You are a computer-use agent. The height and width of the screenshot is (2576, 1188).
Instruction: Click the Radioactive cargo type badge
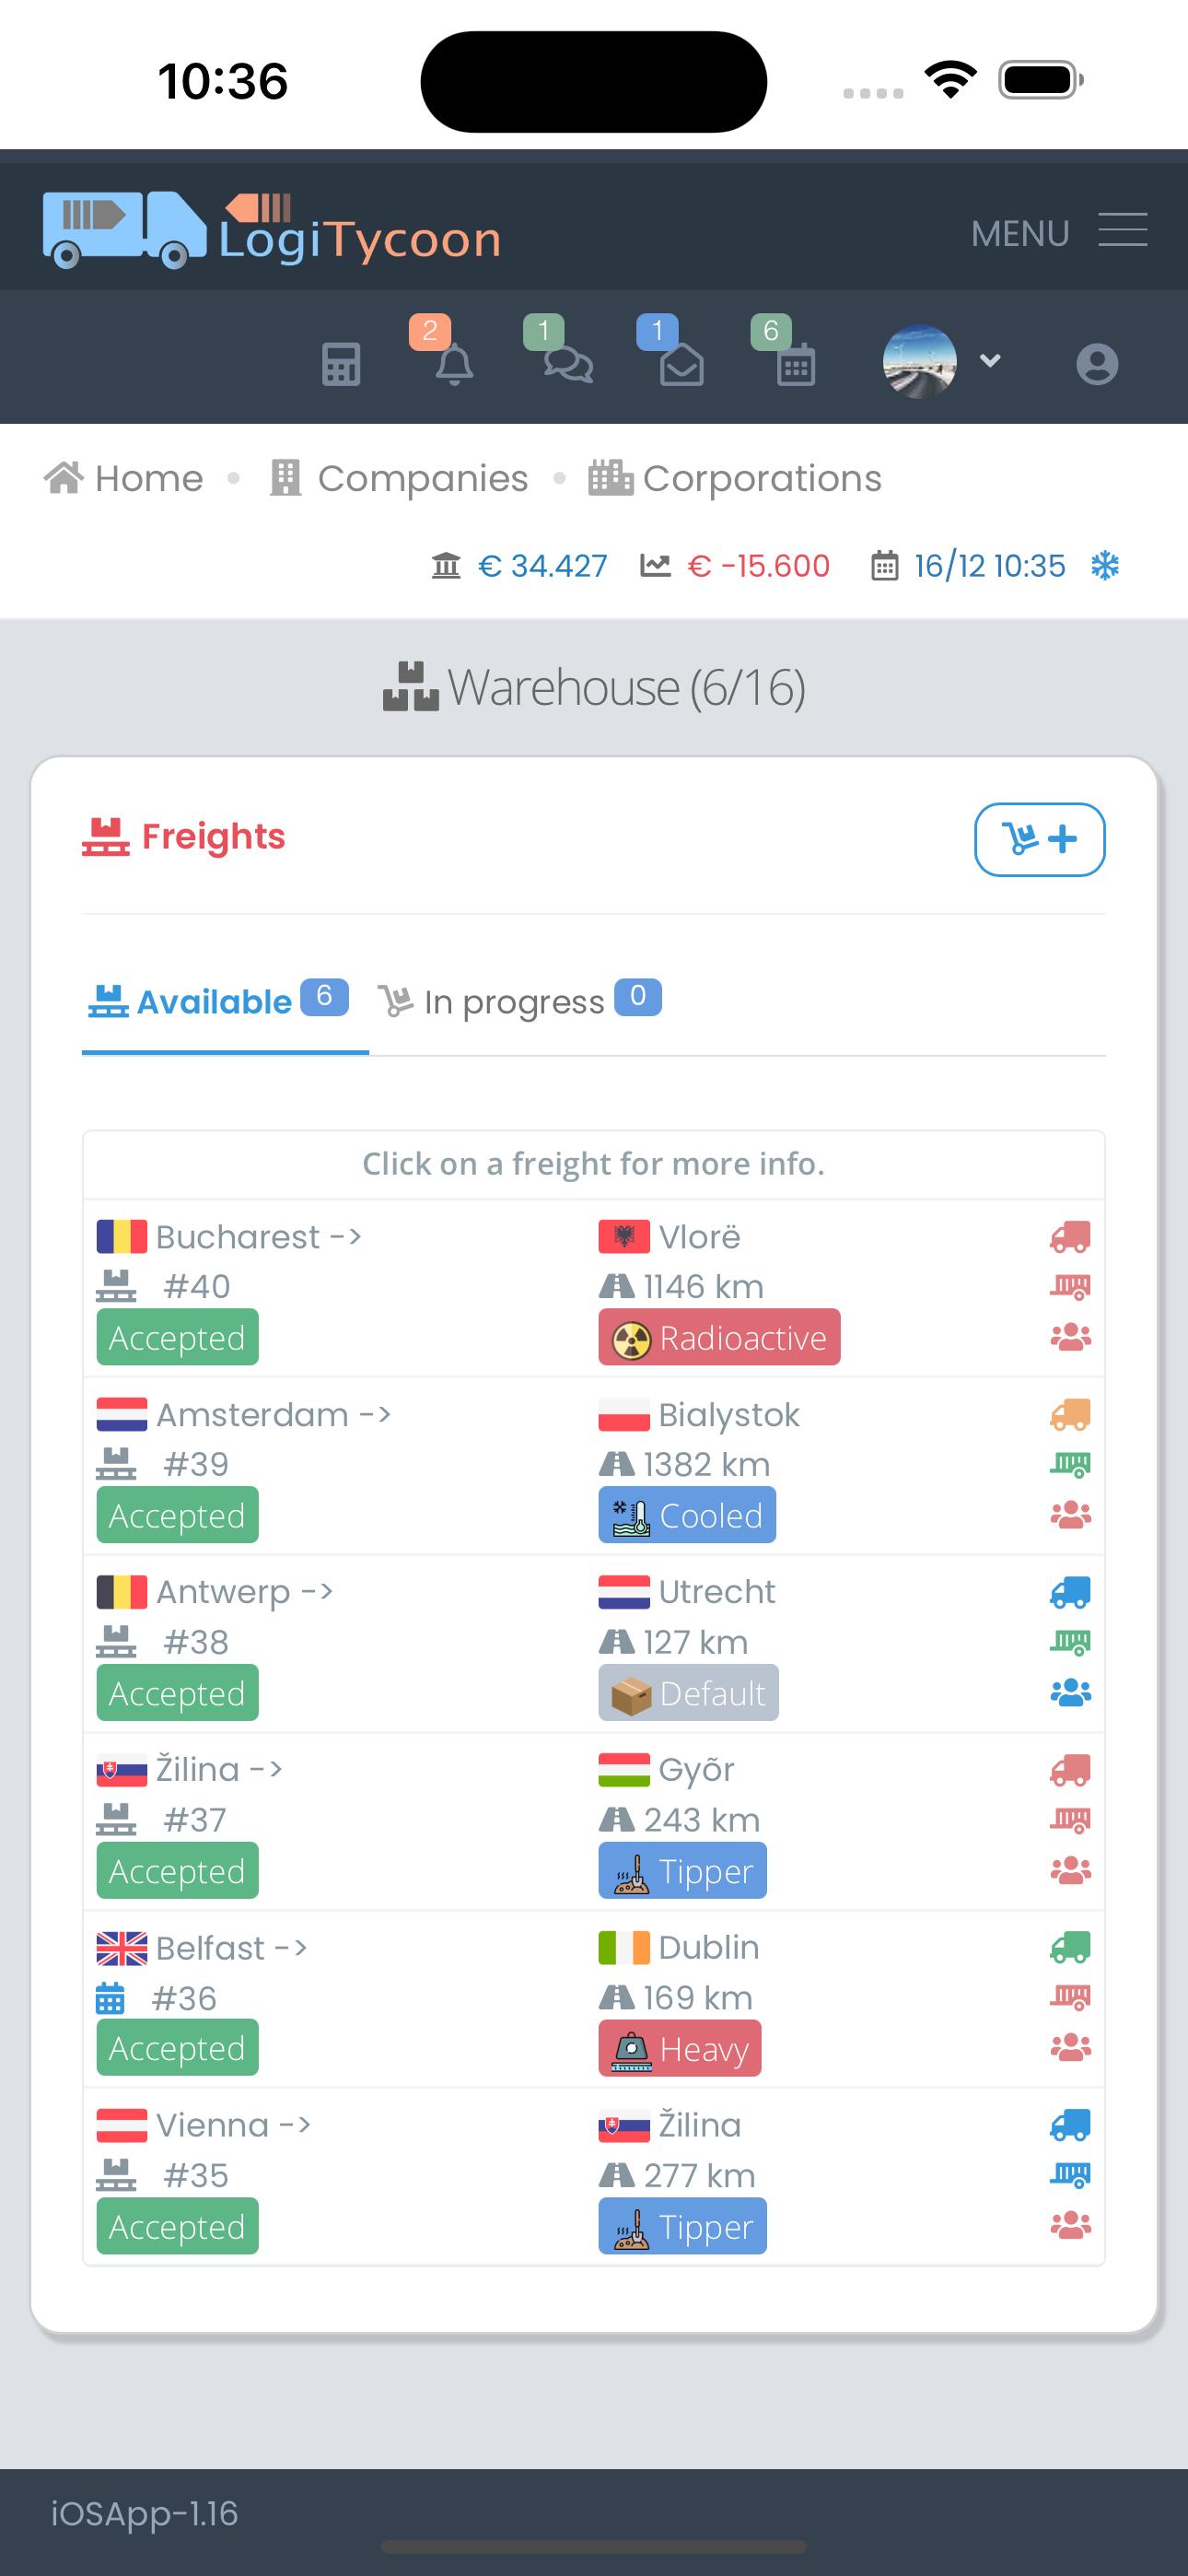click(x=720, y=1337)
